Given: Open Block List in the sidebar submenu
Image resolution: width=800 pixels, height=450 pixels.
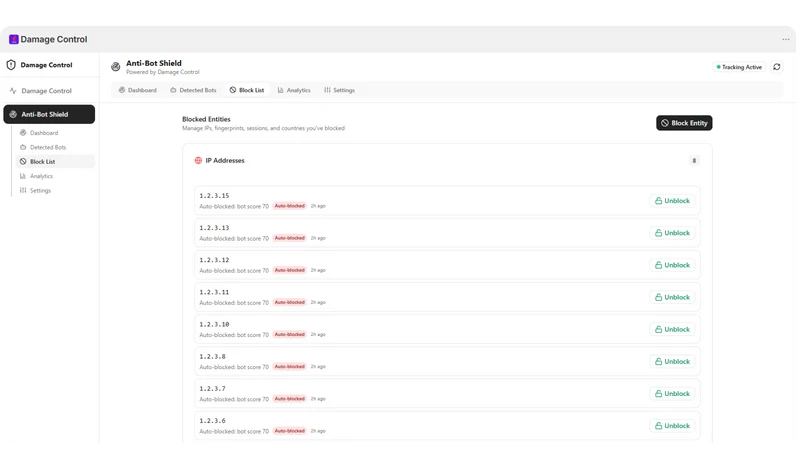Looking at the screenshot, I should (x=55, y=161).
